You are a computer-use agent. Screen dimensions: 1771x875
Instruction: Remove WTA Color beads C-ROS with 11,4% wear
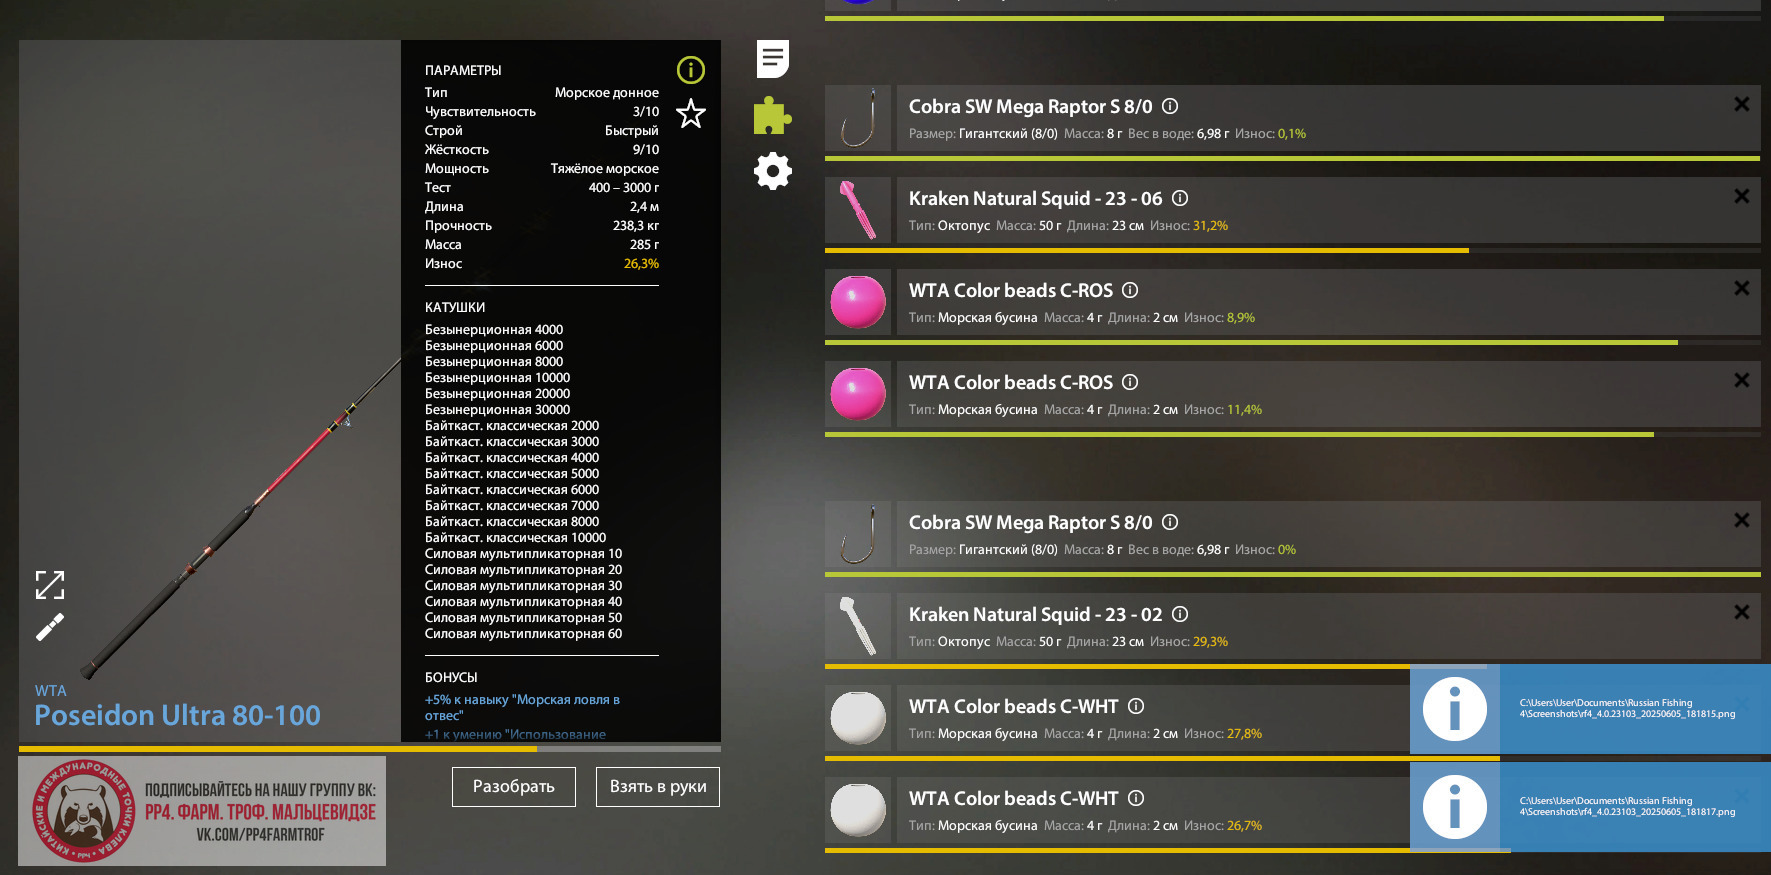[x=1742, y=380]
